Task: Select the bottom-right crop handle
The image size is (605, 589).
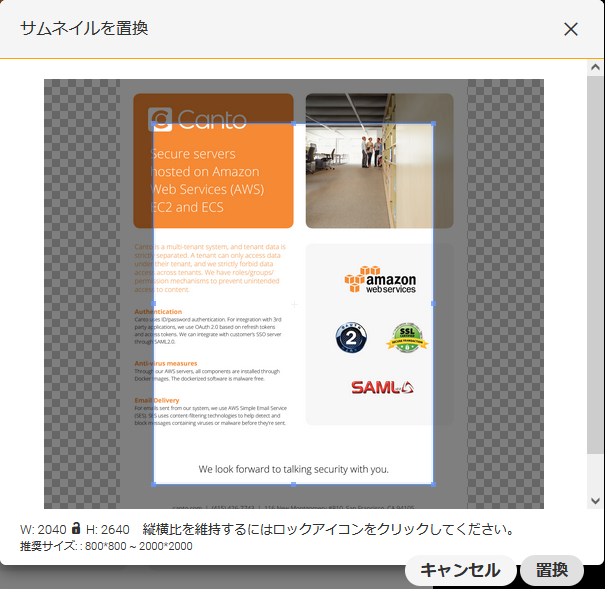Action: (433, 484)
